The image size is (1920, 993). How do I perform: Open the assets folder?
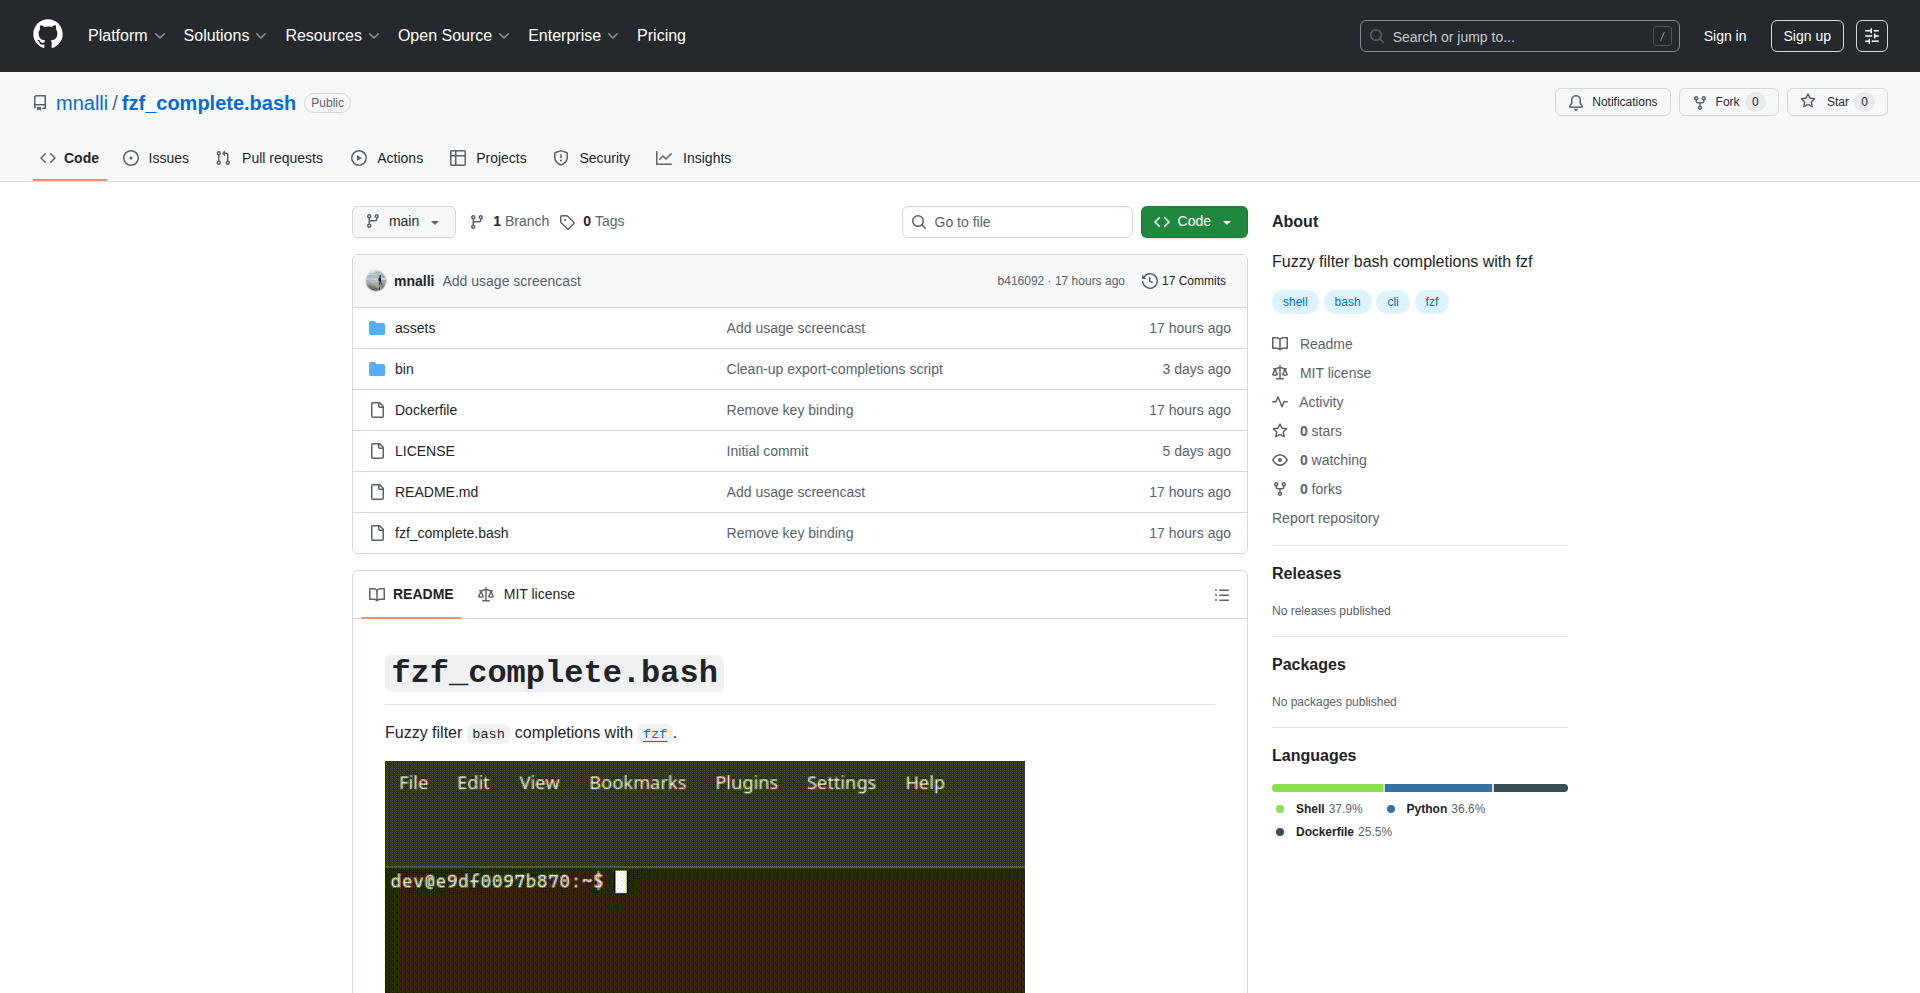(414, 328)
